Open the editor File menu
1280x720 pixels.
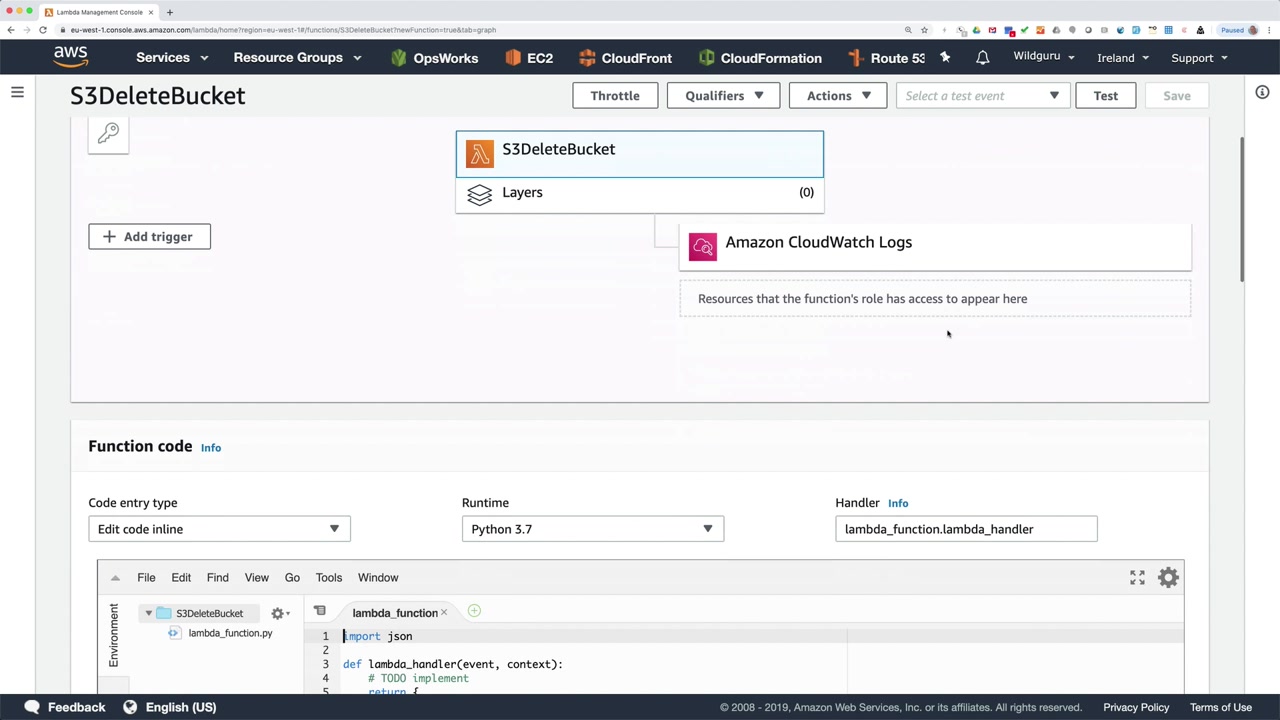pyautogui.click(x=146, y=577)
